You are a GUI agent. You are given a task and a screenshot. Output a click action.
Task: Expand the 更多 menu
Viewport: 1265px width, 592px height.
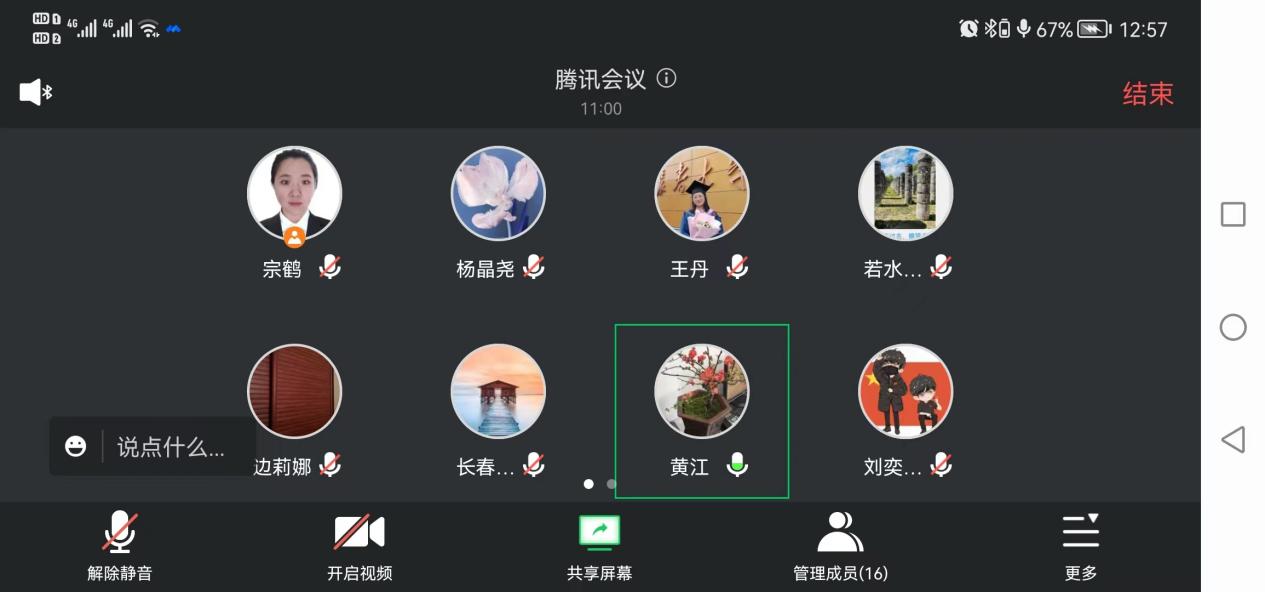click(x=1081, y=546)
